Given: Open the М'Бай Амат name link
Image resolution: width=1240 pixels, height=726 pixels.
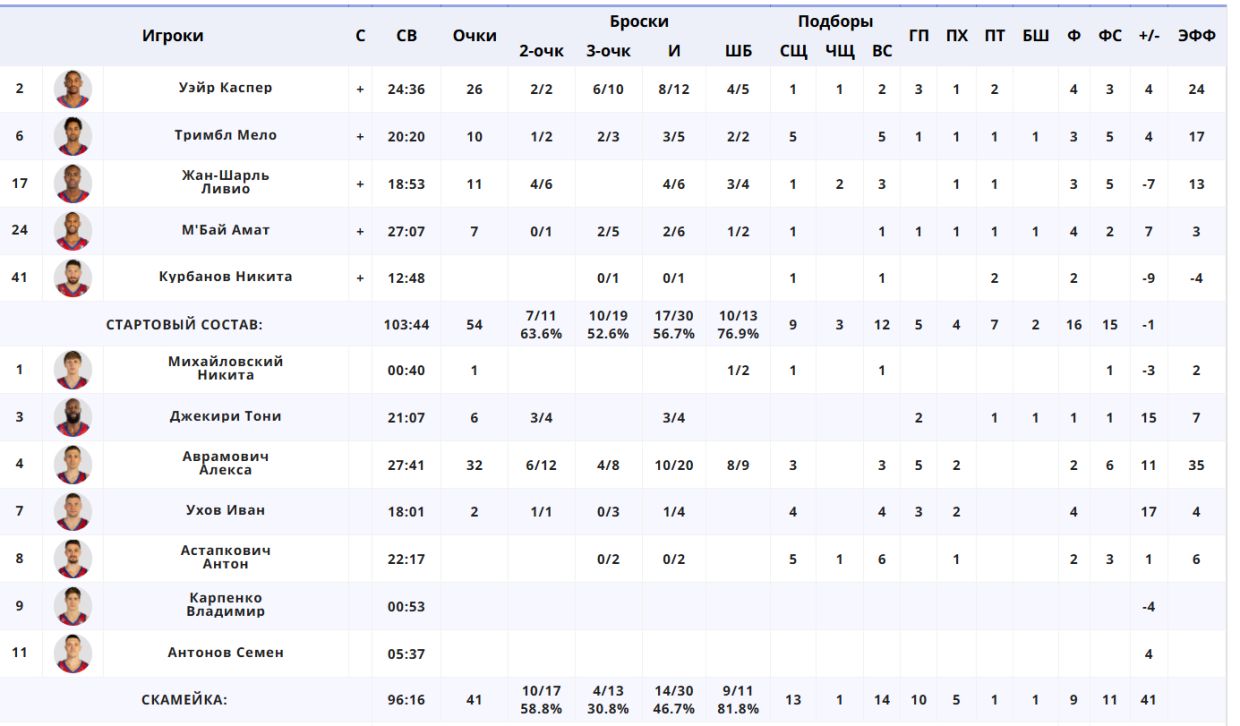Looking at the screenshot, I should click(225, 230).
